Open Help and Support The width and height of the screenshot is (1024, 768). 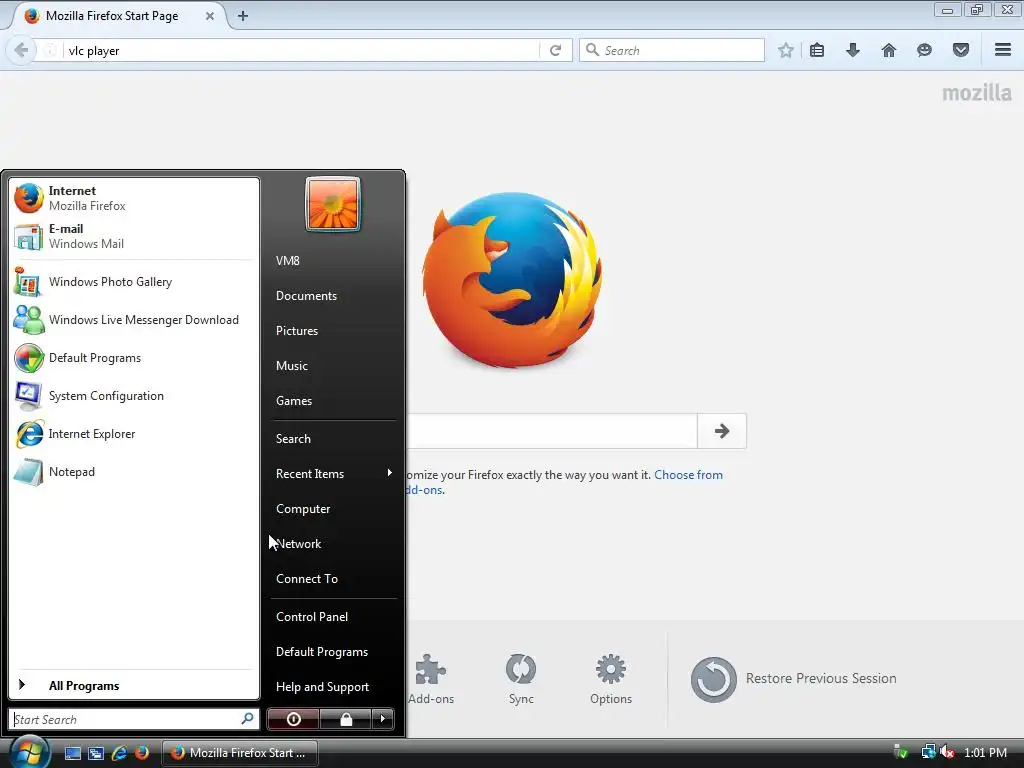(323, 687)
